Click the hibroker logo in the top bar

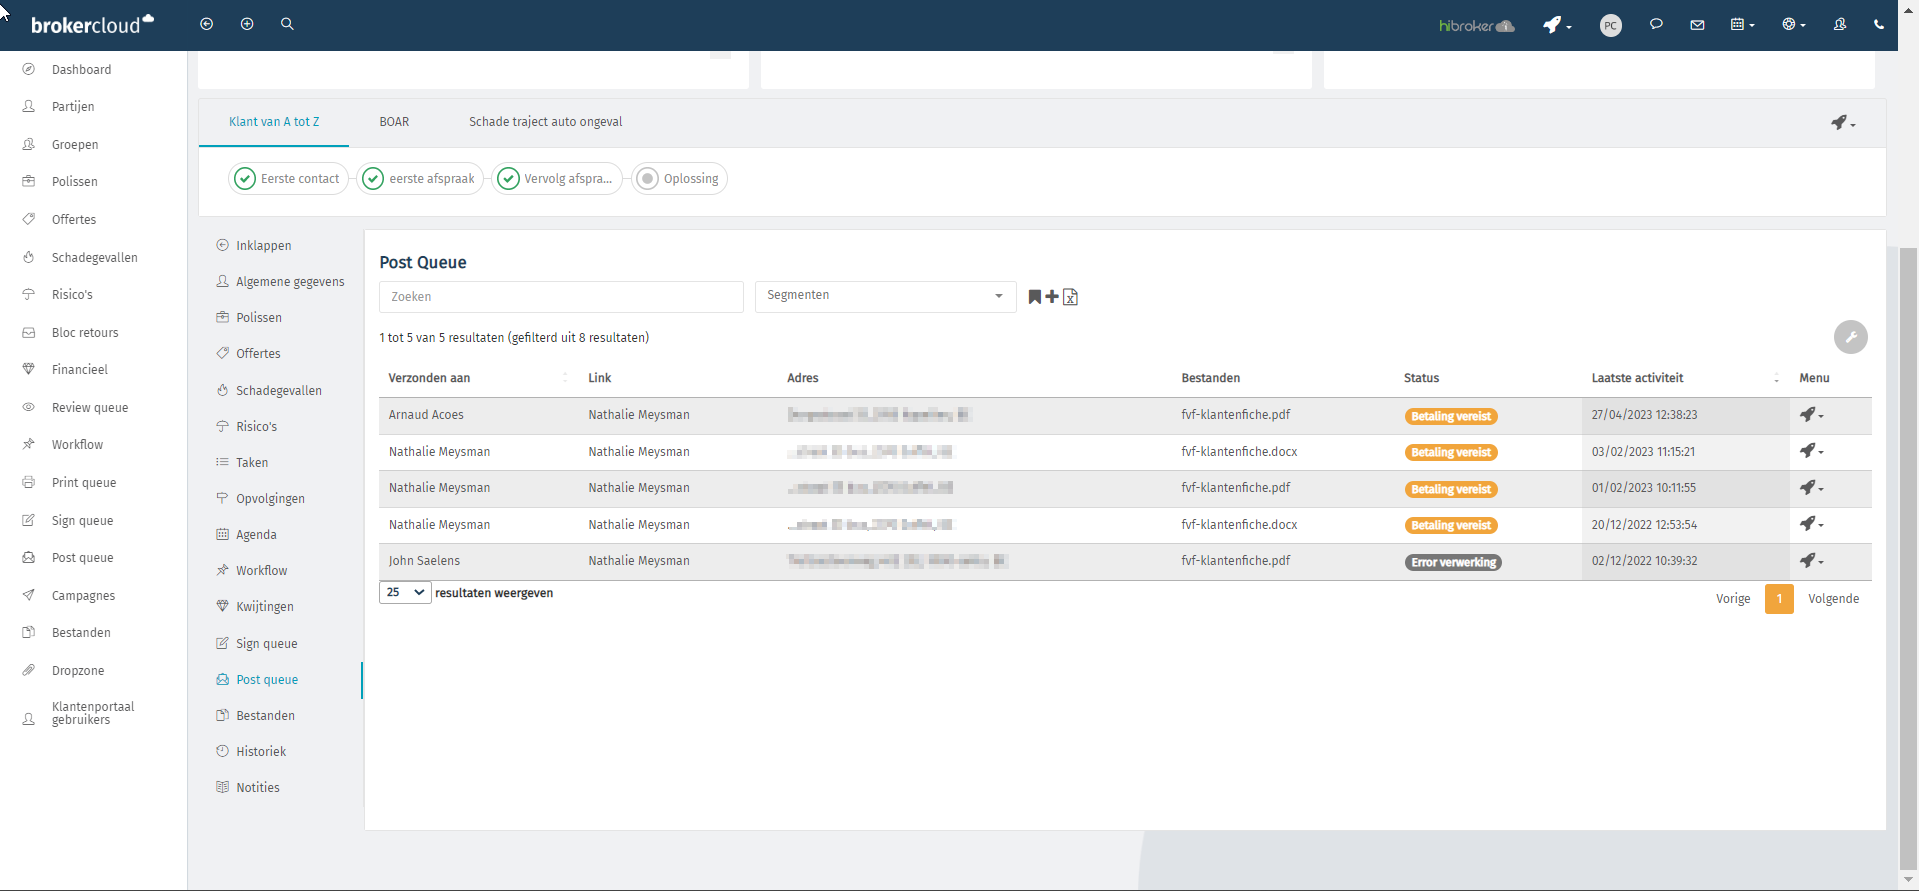(x=1477, y=26)
